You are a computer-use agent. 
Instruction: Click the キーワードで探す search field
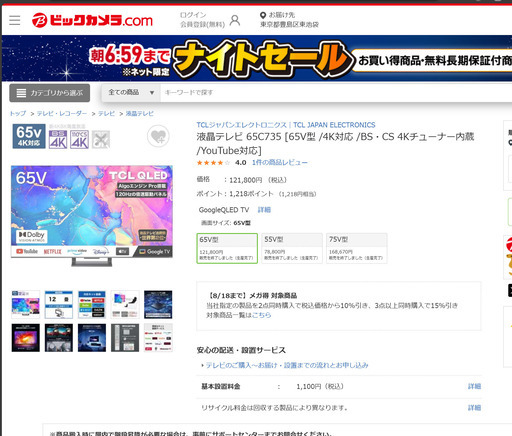tap(336, 92)
